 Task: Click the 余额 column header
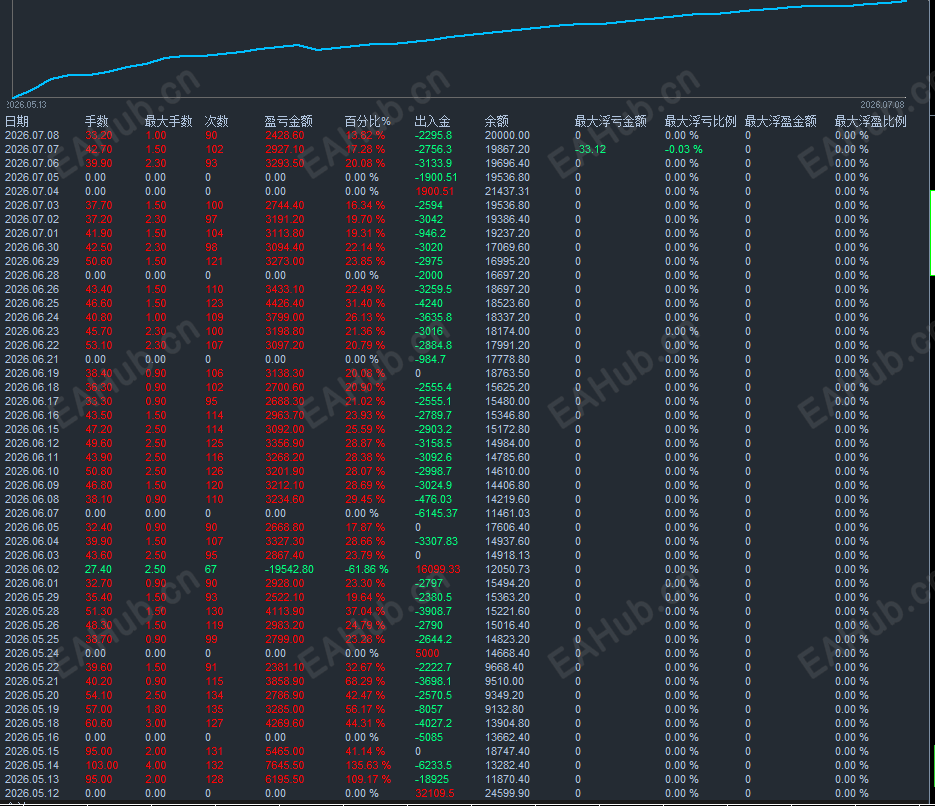[x=497, y=122]
